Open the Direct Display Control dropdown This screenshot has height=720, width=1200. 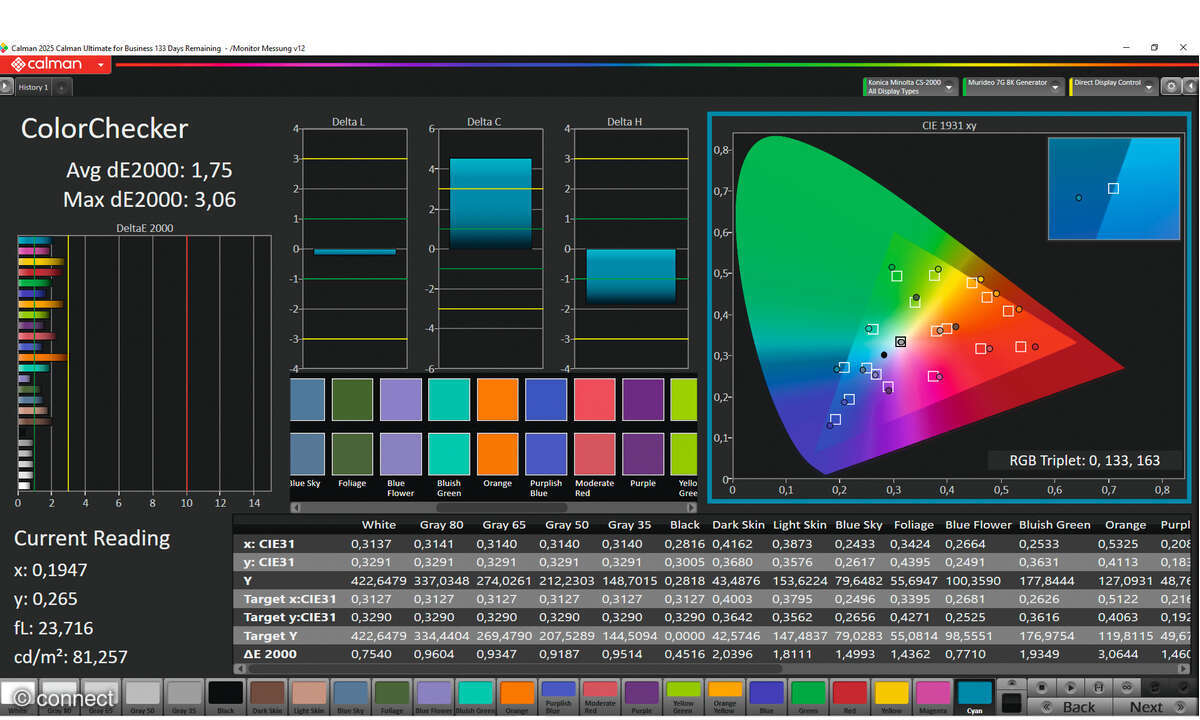point(1113,87)
